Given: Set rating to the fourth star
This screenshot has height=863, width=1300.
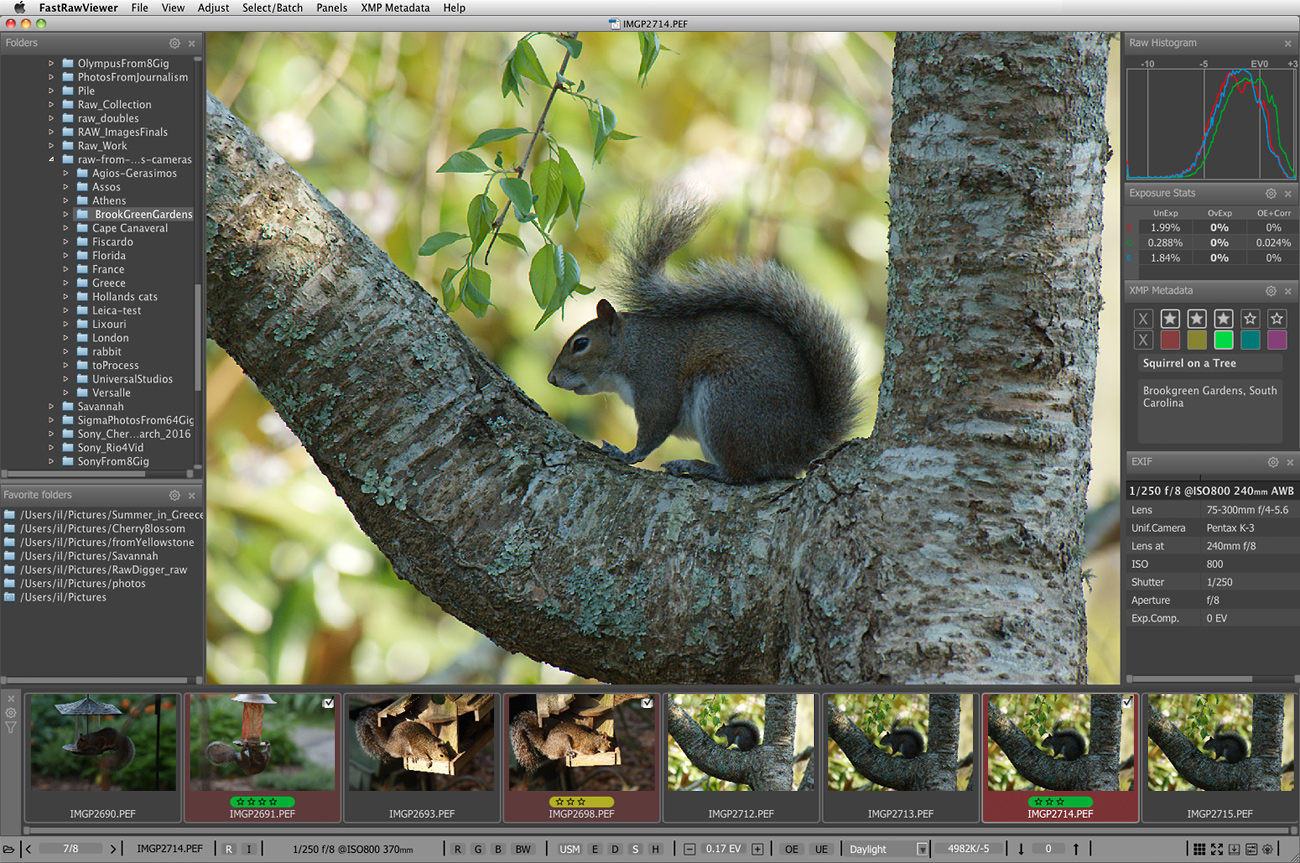Looking at the screenshot, I should pos(1250,318).
